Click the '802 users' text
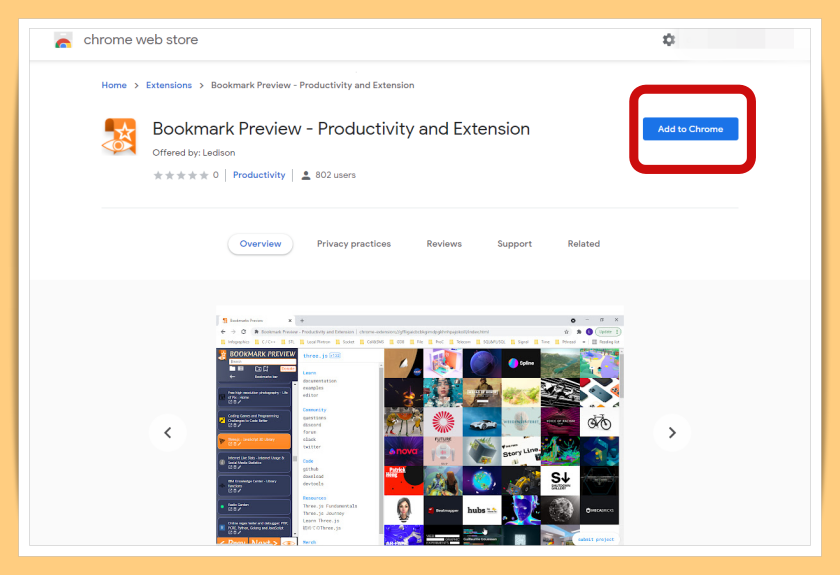The height and width of the screenshot is (575, 840). tap(335, 175)
